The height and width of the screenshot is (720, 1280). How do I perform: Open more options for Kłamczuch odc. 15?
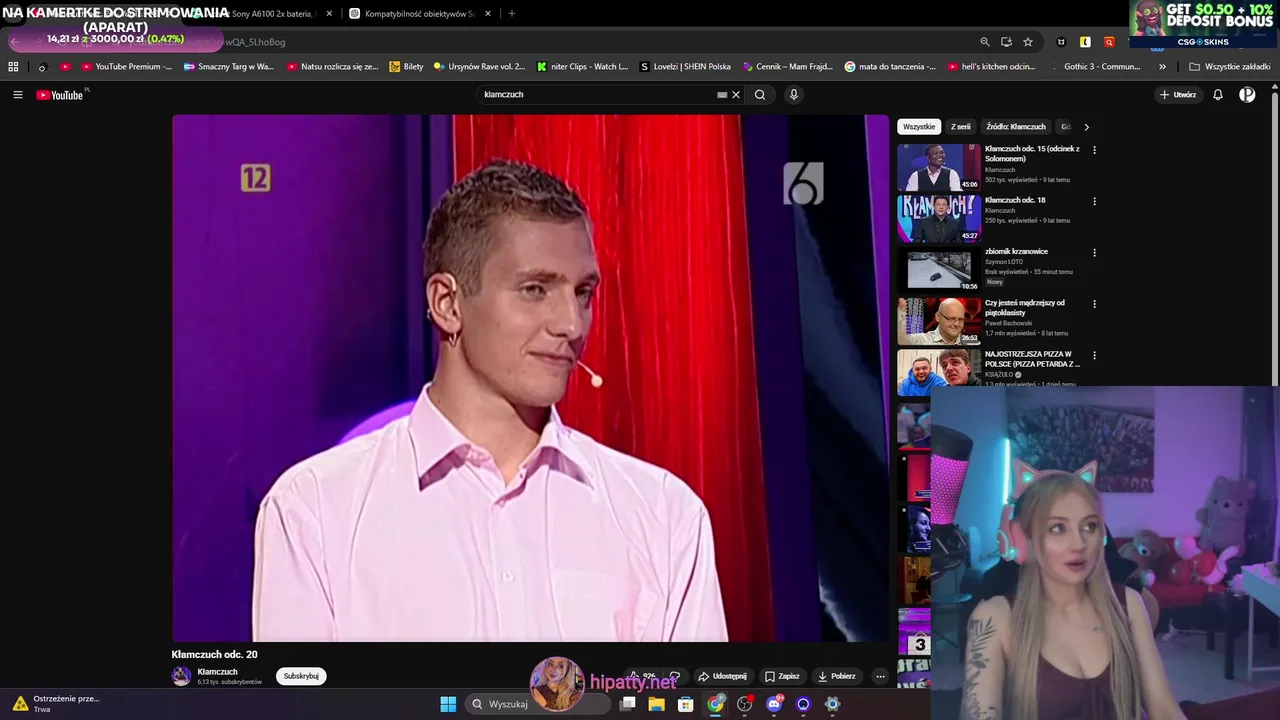[x=1094, y=150]
